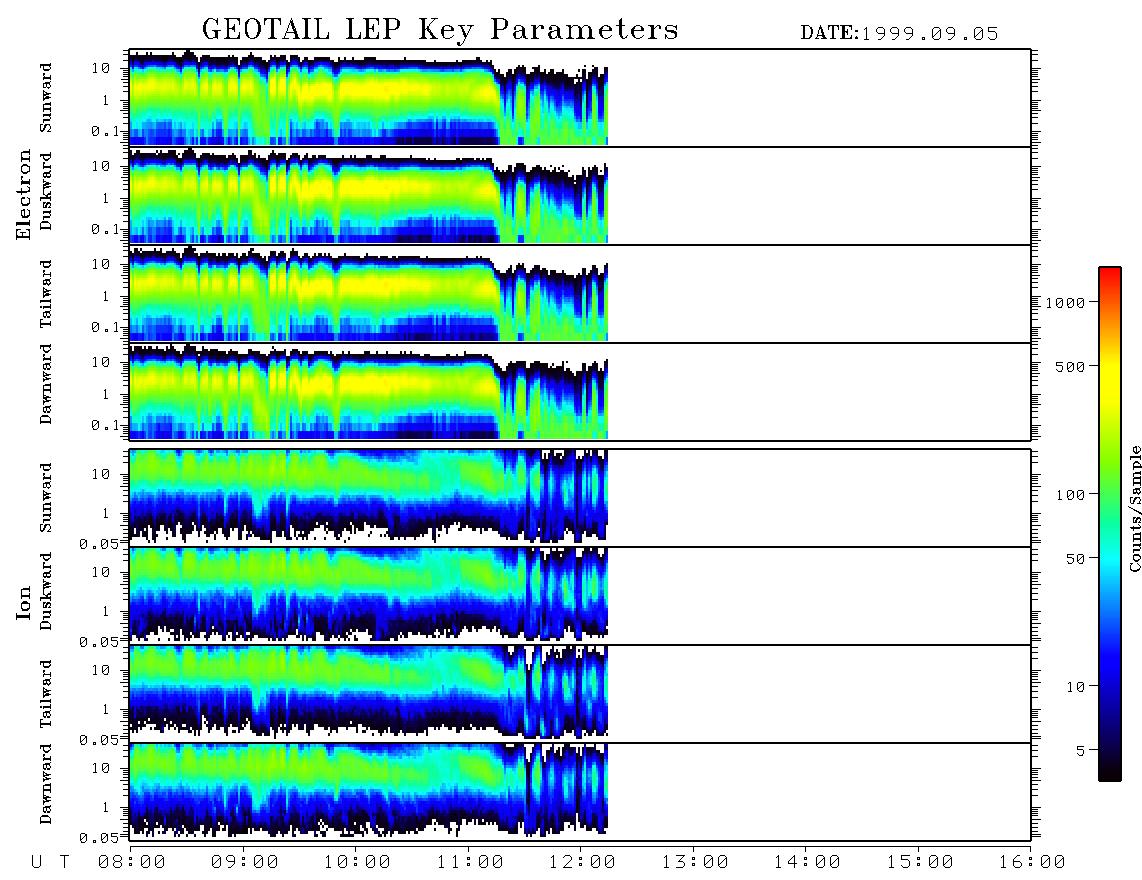The image size is (1142, 880).
Task: Click the 100 colorbar tick value
Action: (1070, 495)
